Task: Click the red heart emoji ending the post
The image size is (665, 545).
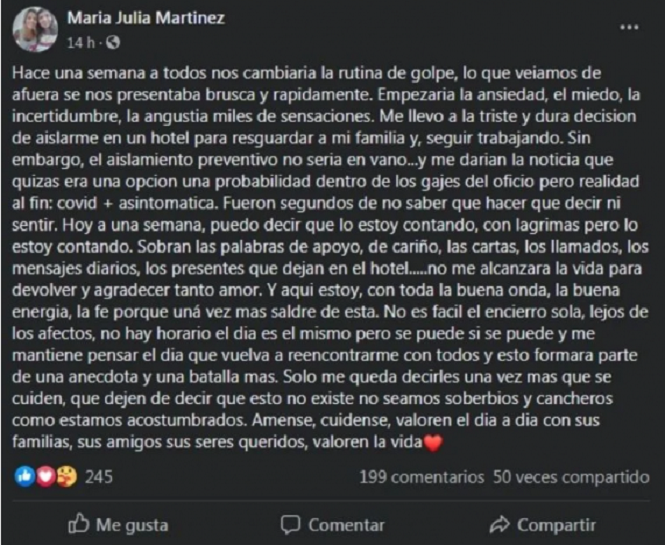Action: coord(430,440)
